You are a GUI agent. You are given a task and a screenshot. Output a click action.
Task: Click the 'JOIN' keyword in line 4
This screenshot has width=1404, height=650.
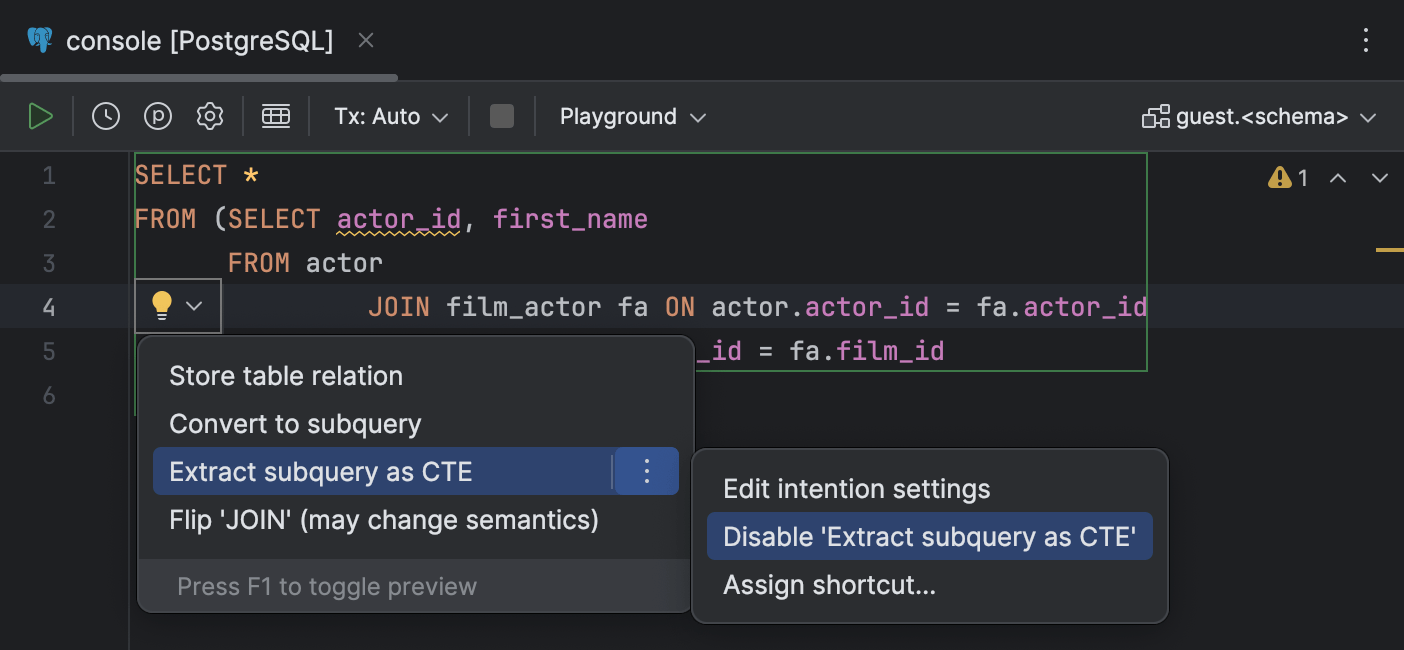(x=399, y=306)
